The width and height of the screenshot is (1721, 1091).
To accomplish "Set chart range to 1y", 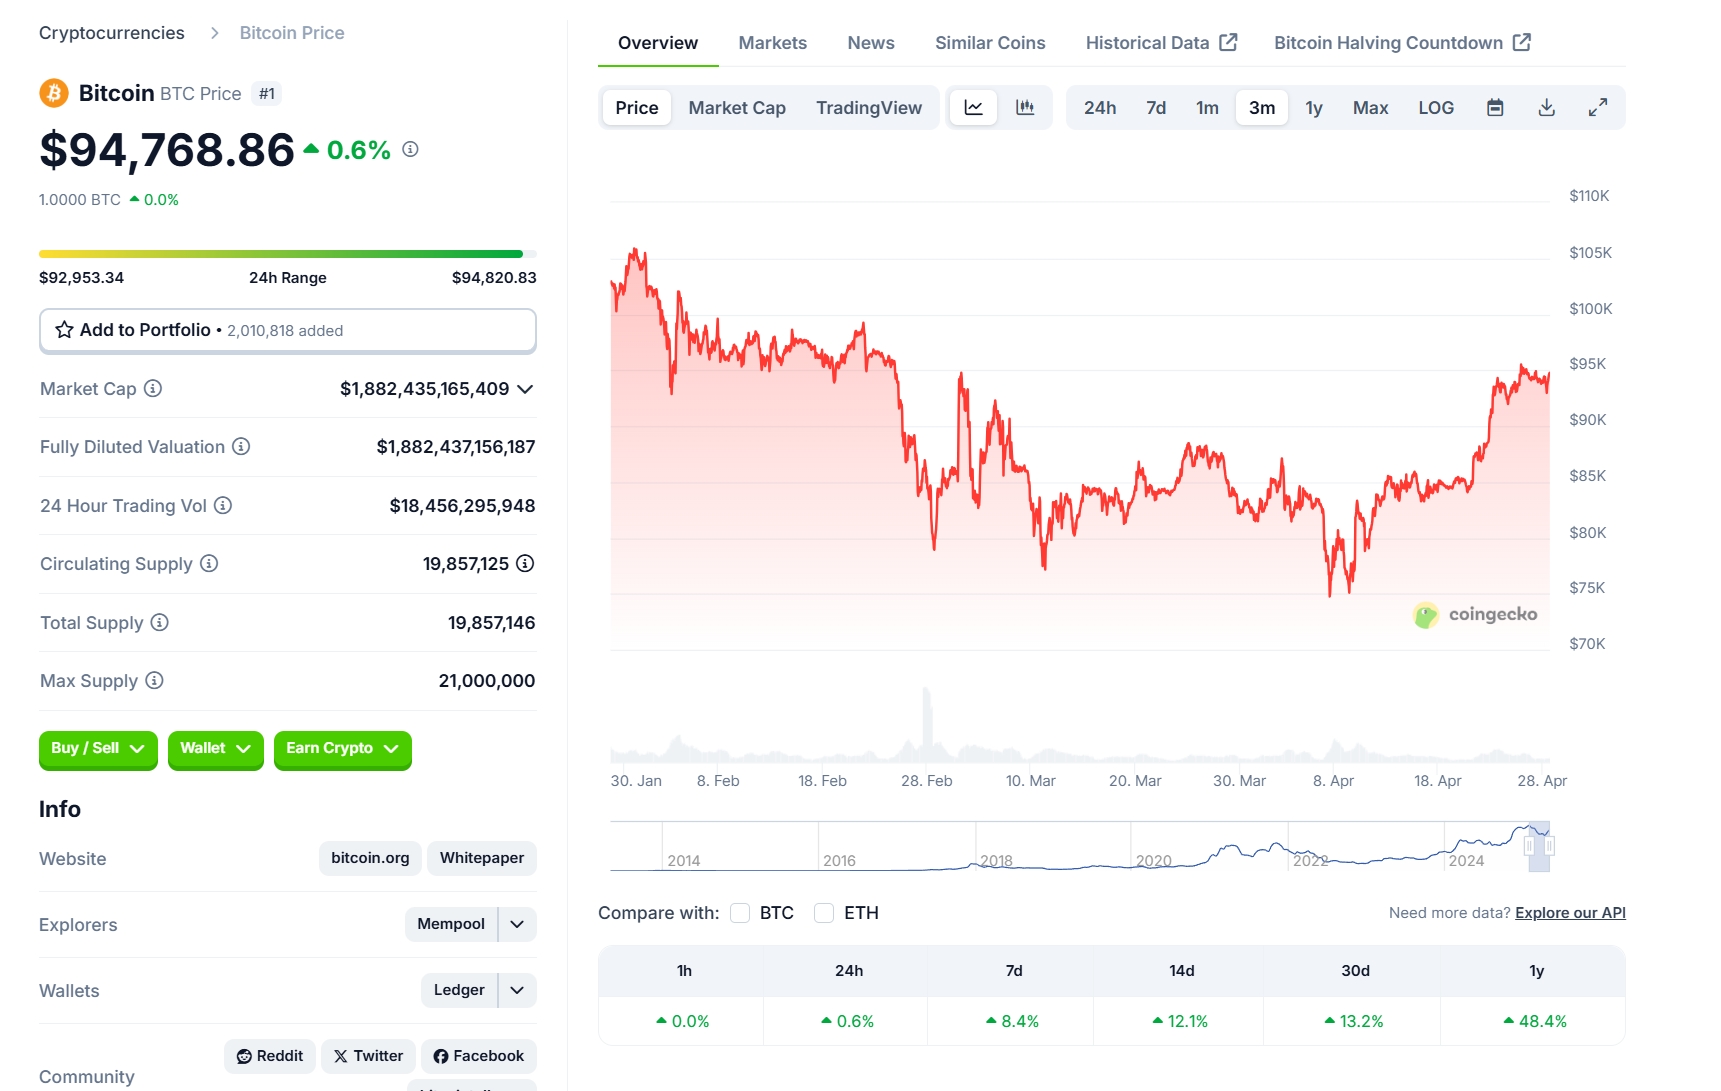I will pyautogui.click(x=1314, y=107).
